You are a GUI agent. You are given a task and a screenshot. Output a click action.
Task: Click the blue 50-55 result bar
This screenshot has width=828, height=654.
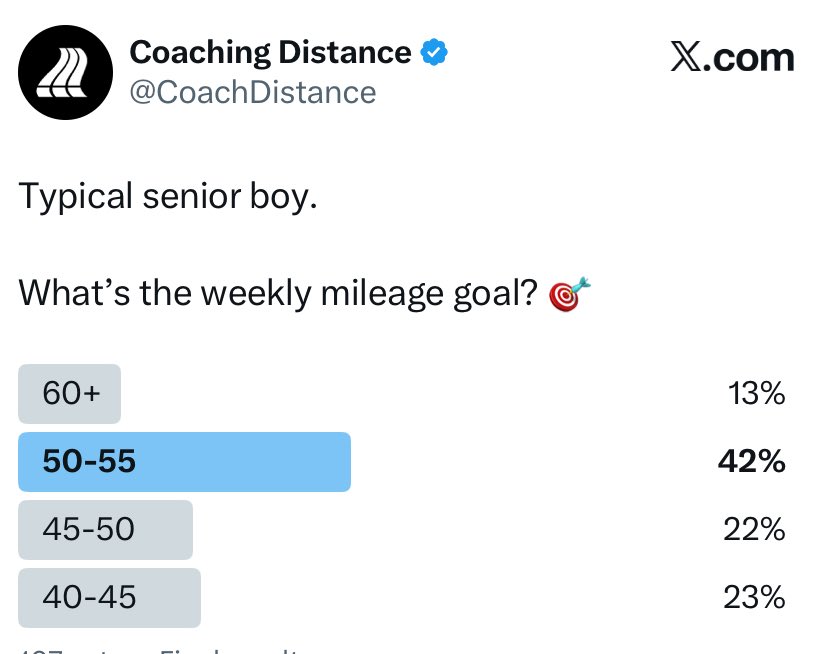coord(184,462)
